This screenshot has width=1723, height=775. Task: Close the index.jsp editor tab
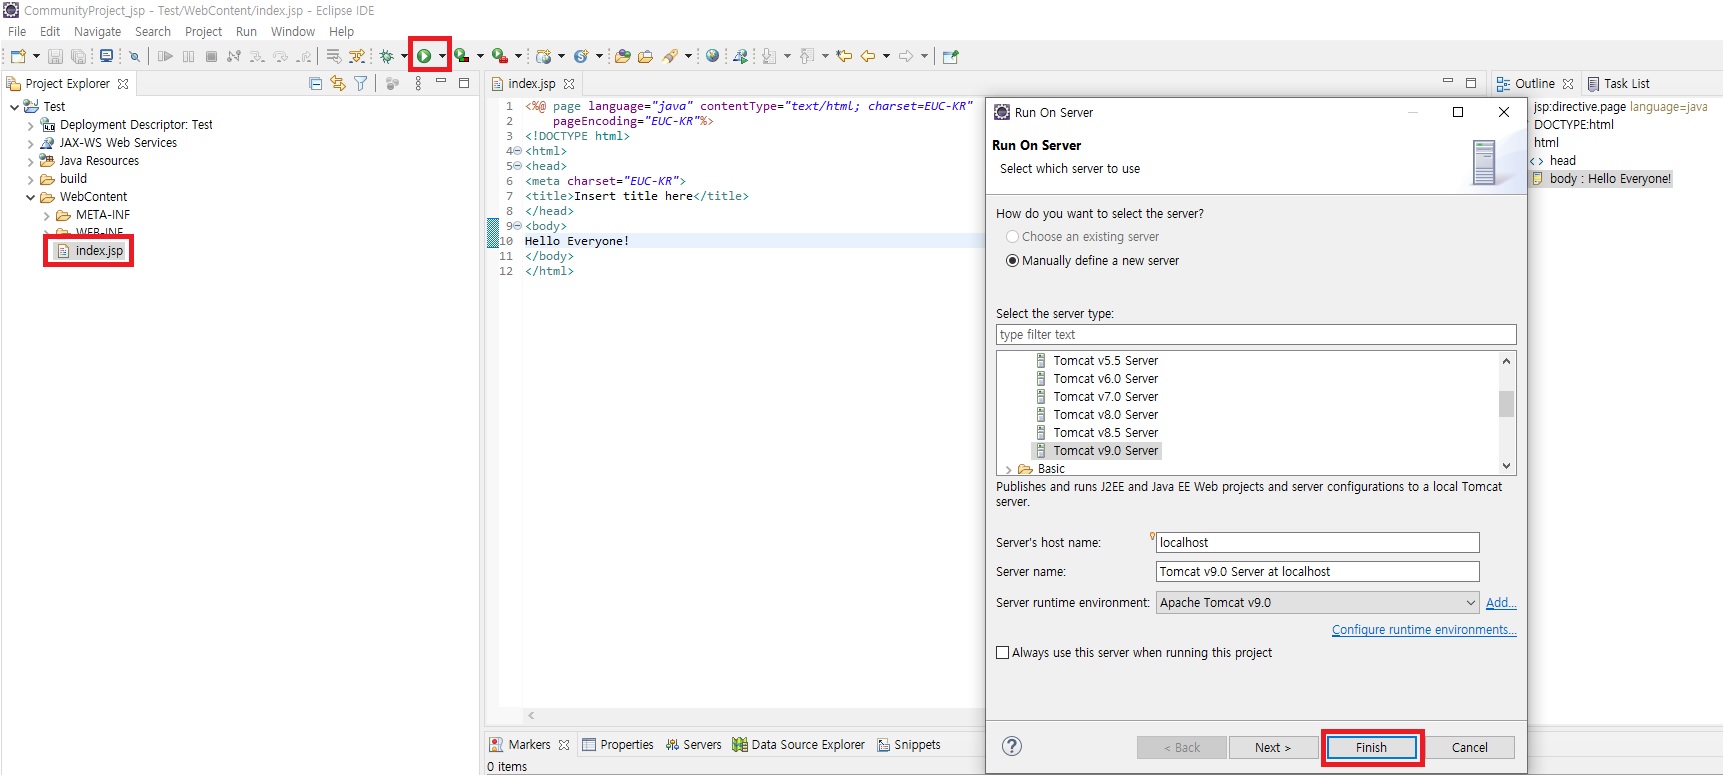pyautogui.click(x=569, y=84)
